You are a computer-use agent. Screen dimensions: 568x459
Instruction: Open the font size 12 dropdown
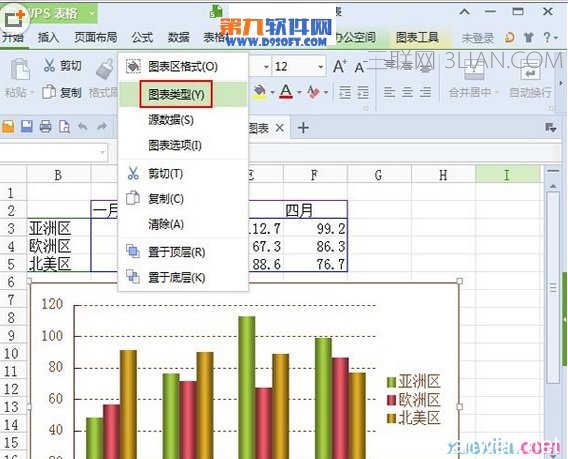pyautogui.click(x=321, y=67)
